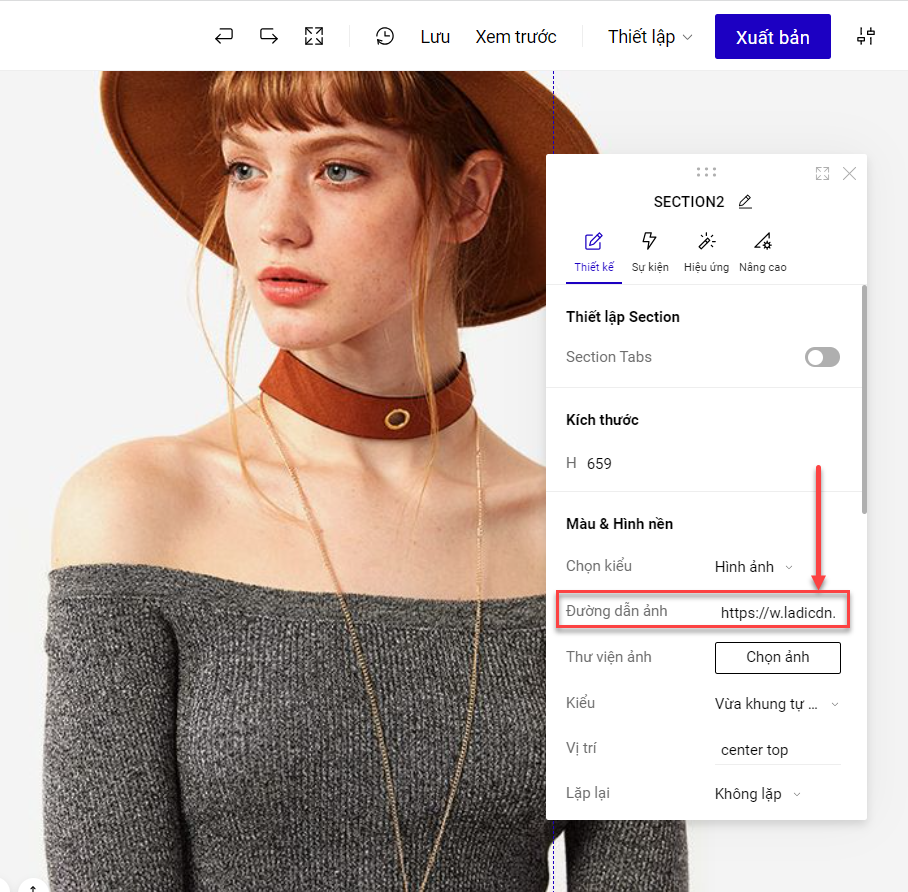Switch to the Sự kiện tab

click(x=650, y=252)
